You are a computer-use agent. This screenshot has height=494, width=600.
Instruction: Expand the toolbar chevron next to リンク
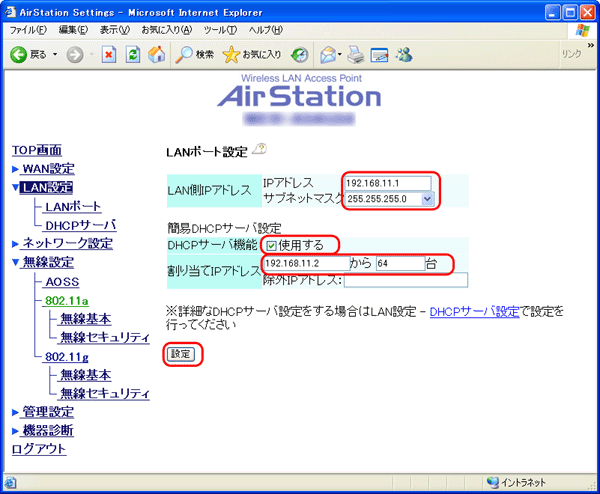tap(590, 45)
